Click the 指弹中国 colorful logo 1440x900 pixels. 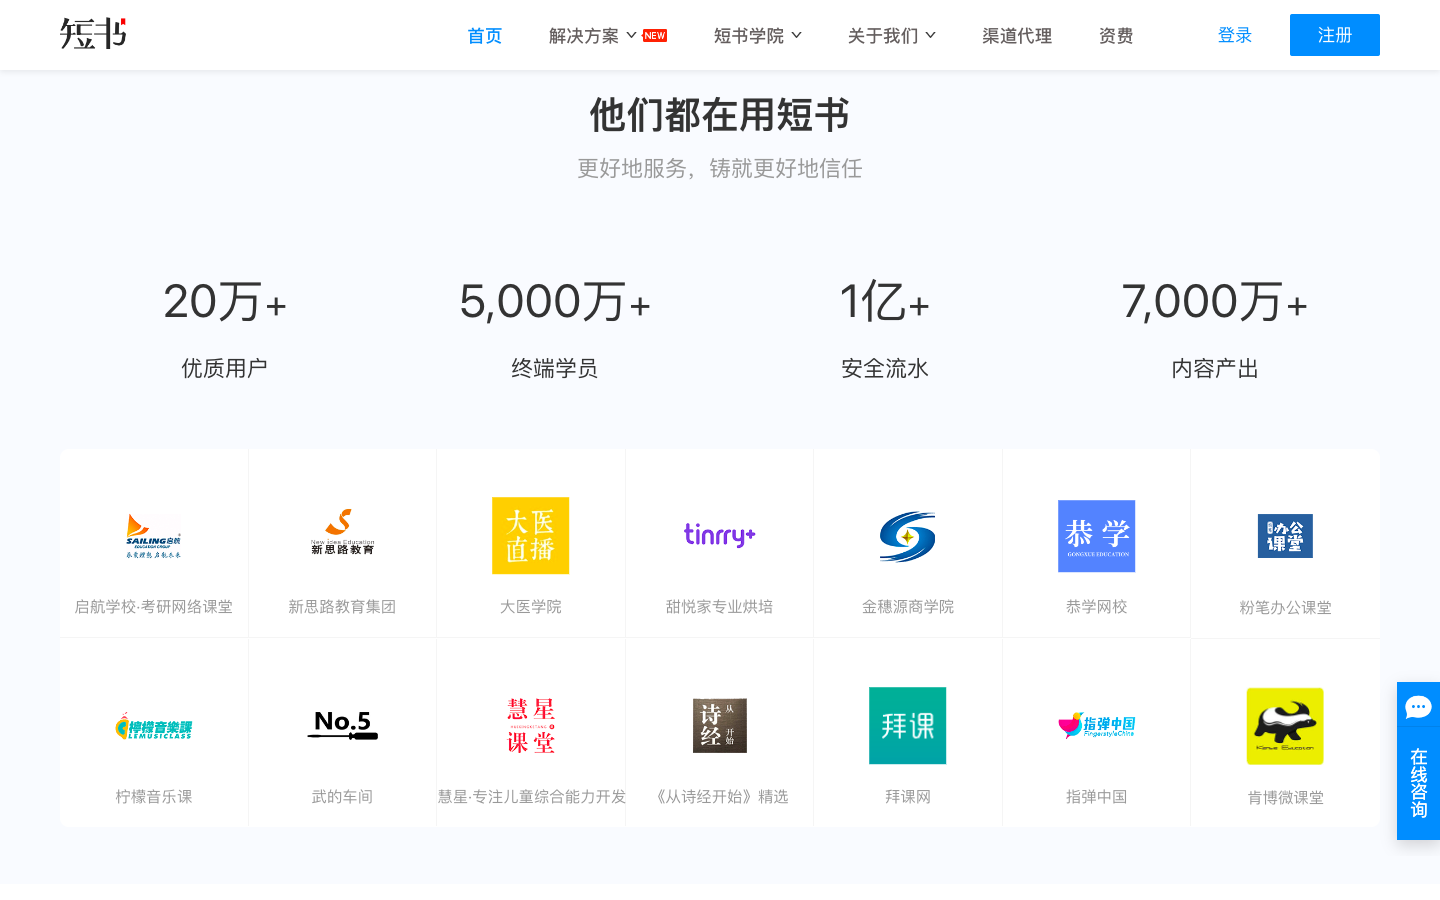[x=1096, y=726]
